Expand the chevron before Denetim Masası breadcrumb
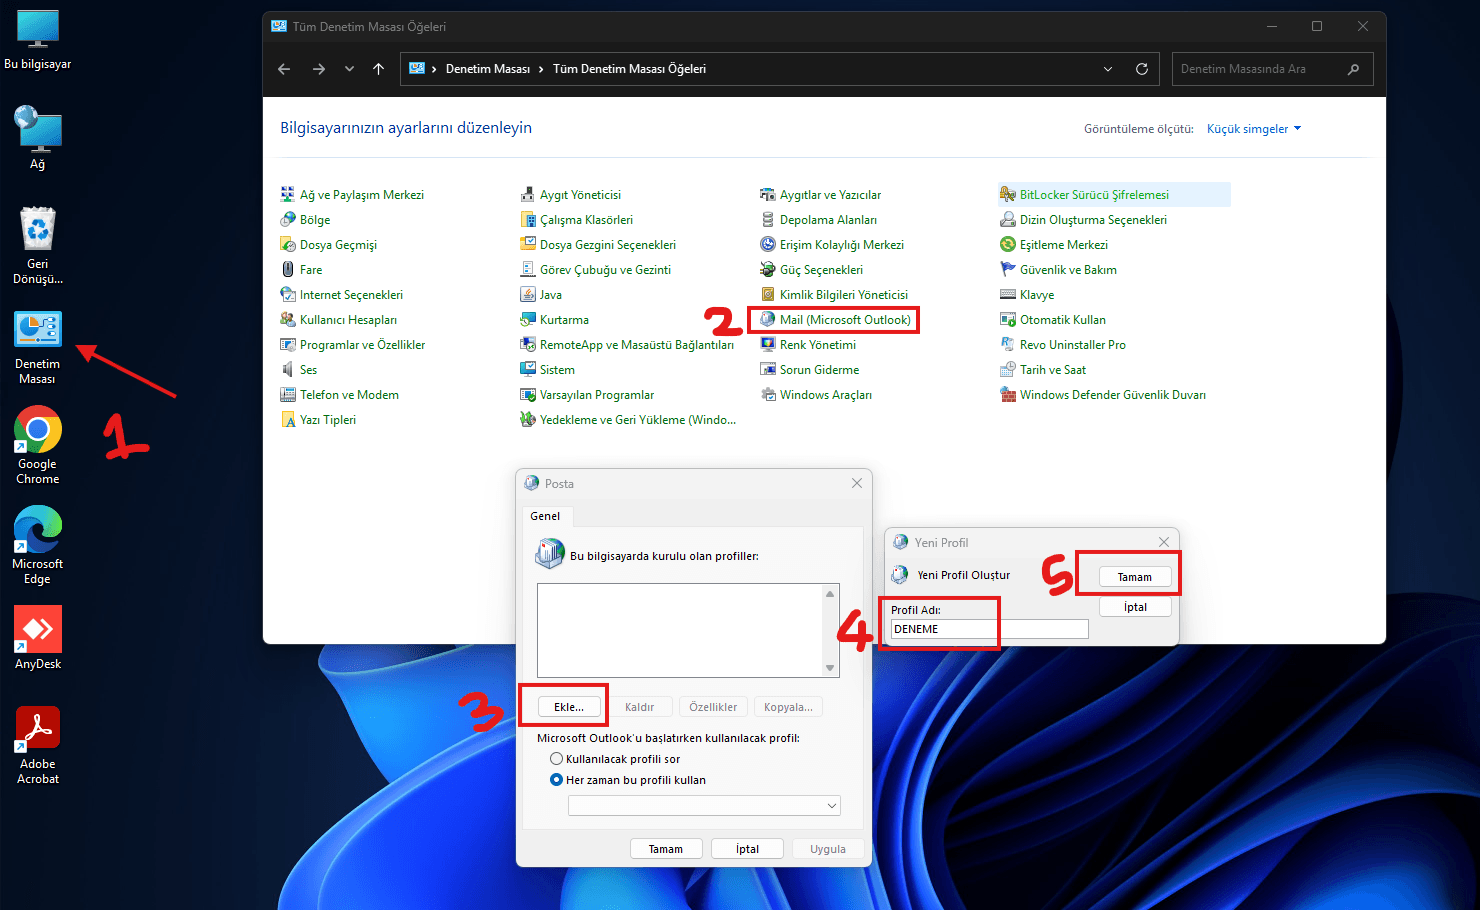This screenshot has height=910, width=1480. 434,69
